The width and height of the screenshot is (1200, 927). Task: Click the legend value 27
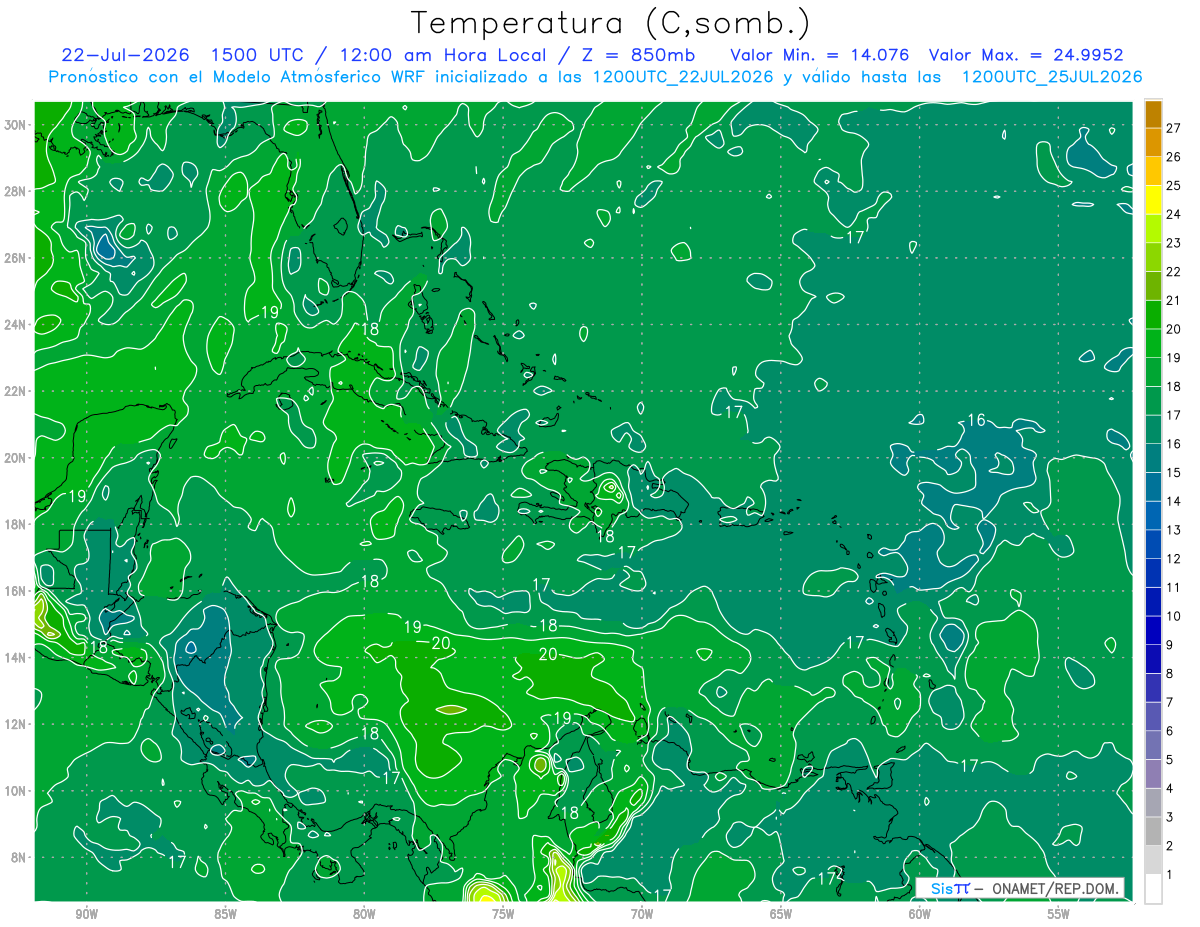pyautogui.click(x=1174, y=128)
